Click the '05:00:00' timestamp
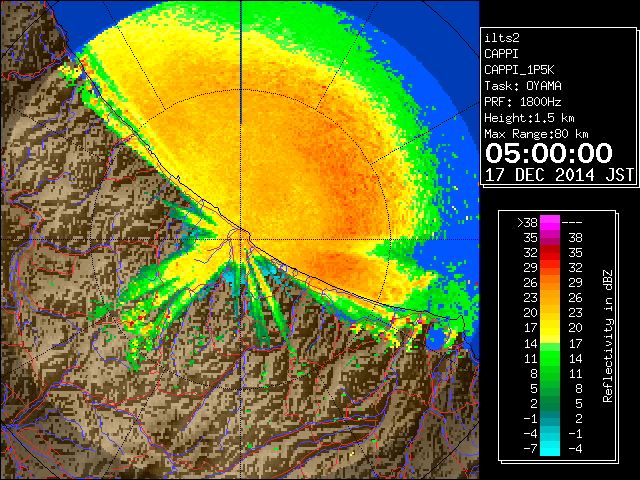The image size is (640, 480). point(549,153)
